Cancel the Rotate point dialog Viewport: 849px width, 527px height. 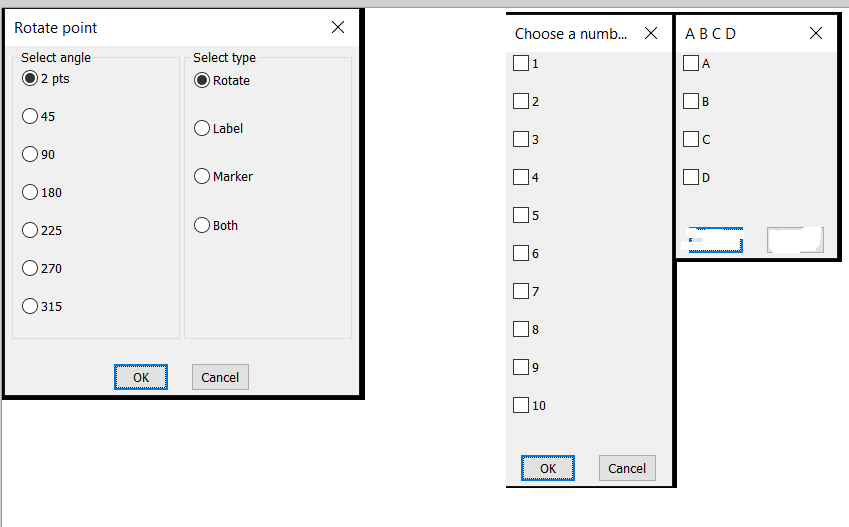(220, 377)
